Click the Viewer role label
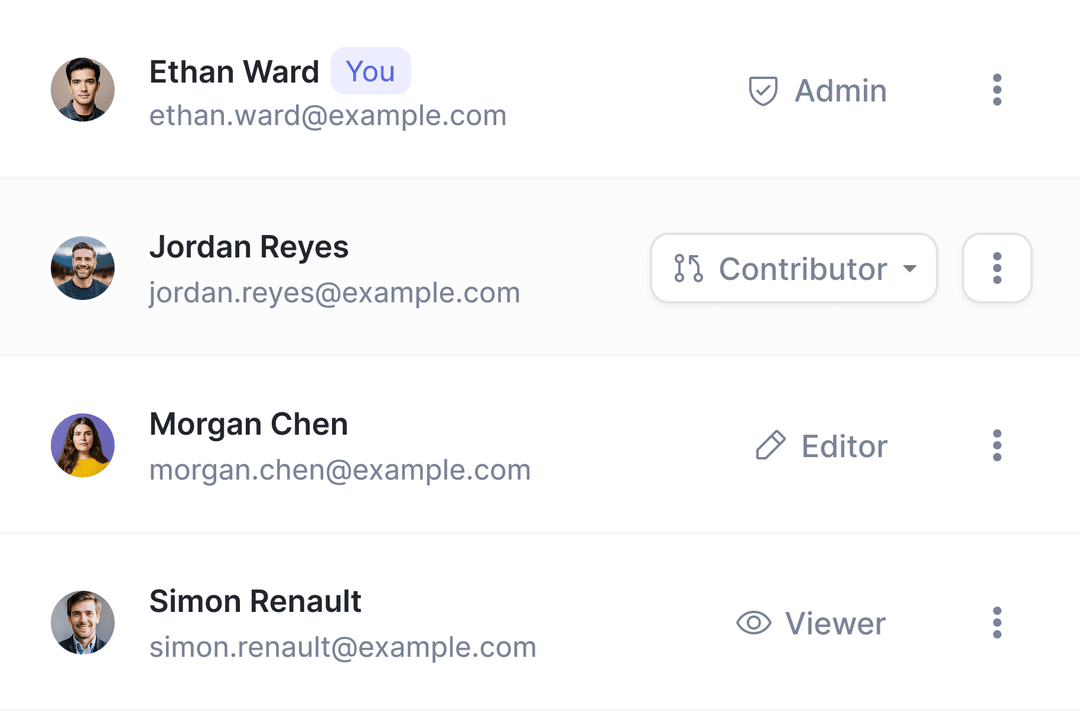Viewport: 1080px width, 711px height. tap(835, 623)
